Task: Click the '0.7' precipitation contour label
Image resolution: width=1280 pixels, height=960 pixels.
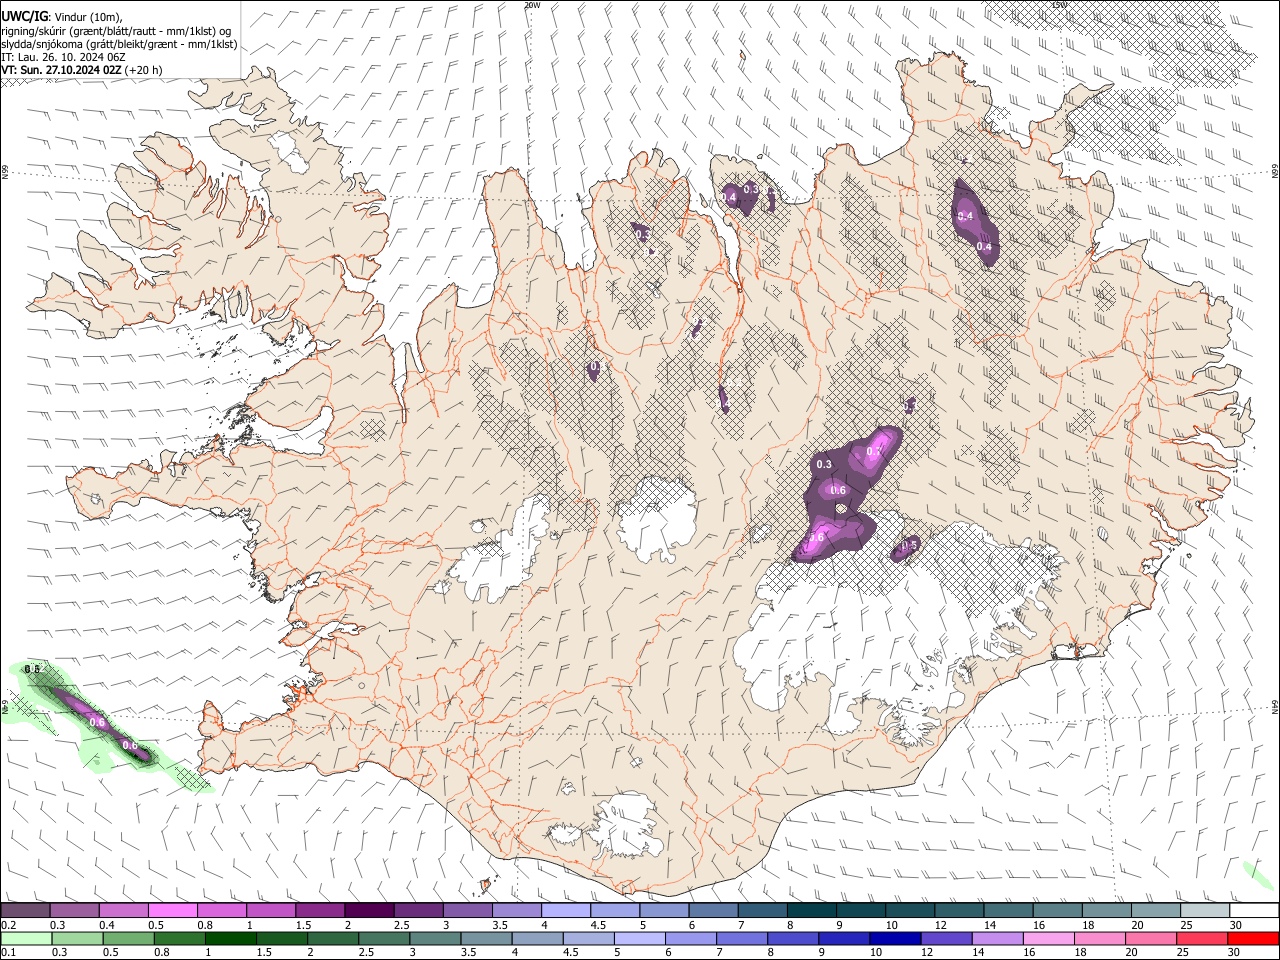Action: tap(874, 452)
